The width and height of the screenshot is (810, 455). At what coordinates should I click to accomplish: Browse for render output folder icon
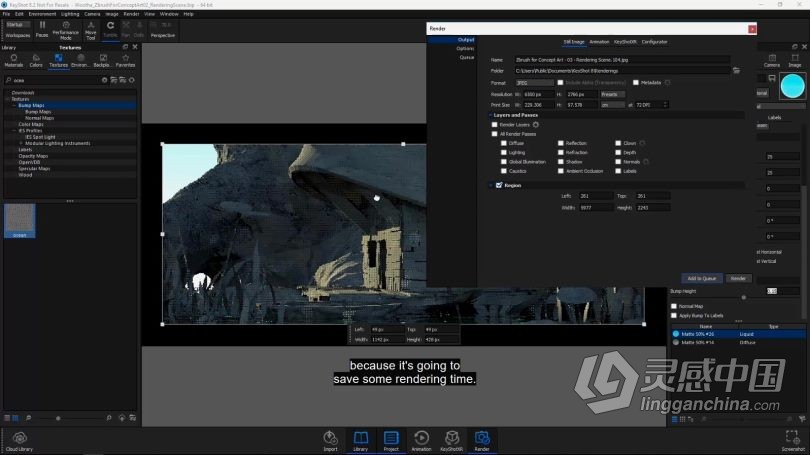click(736, 71)
